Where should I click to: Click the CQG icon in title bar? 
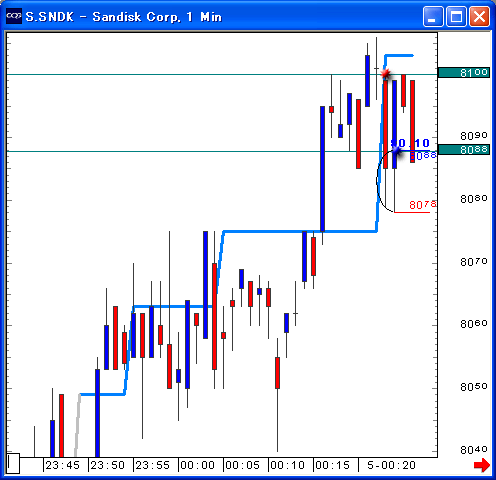tap(14, 16)
